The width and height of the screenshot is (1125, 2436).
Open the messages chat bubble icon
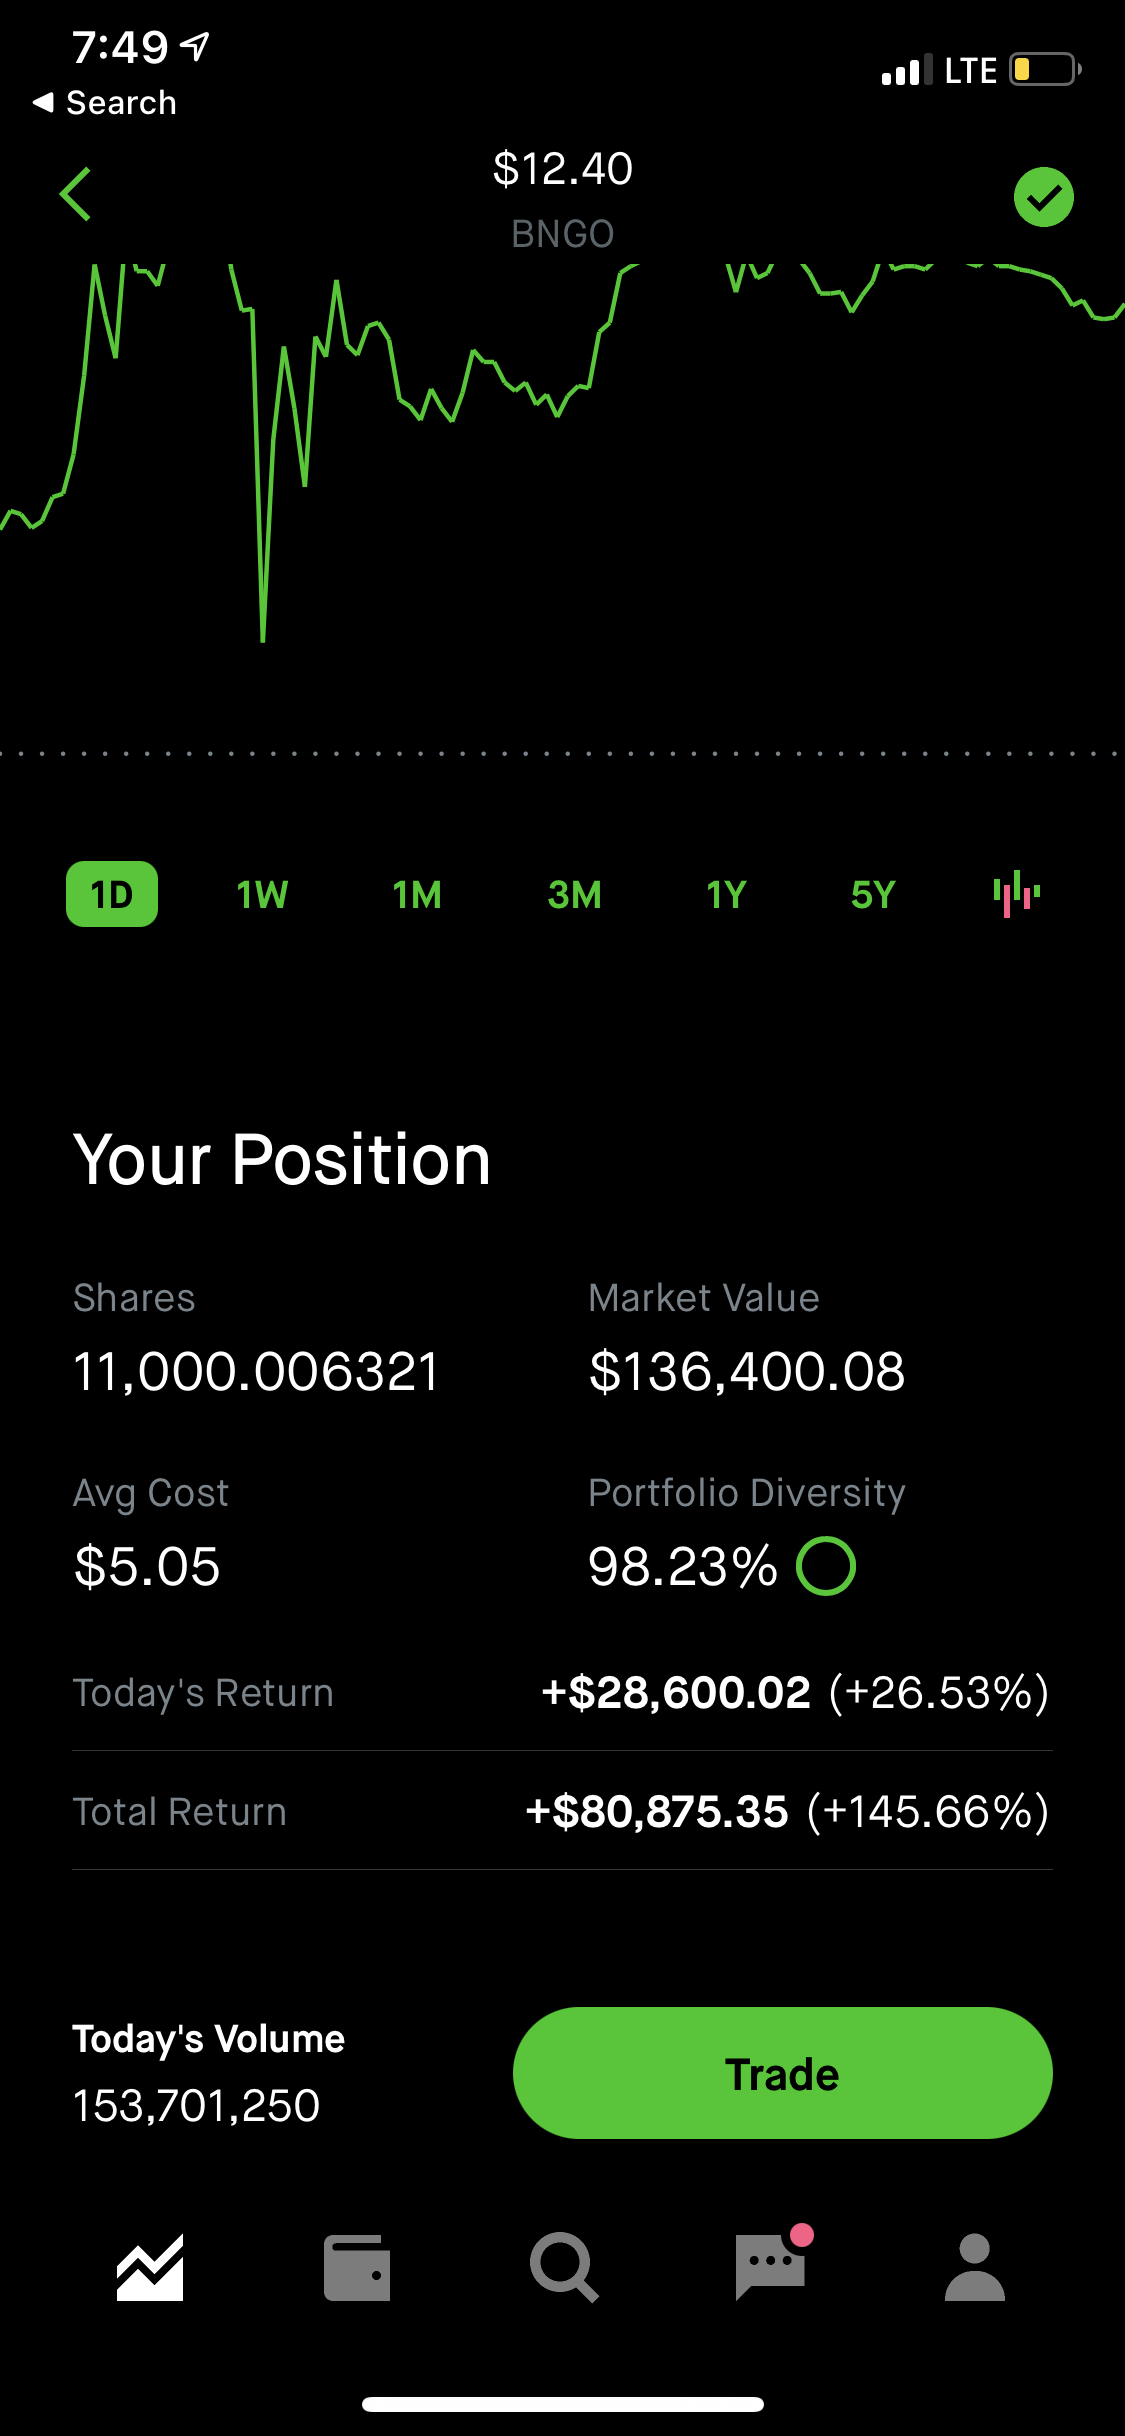tap(770, 2267)
